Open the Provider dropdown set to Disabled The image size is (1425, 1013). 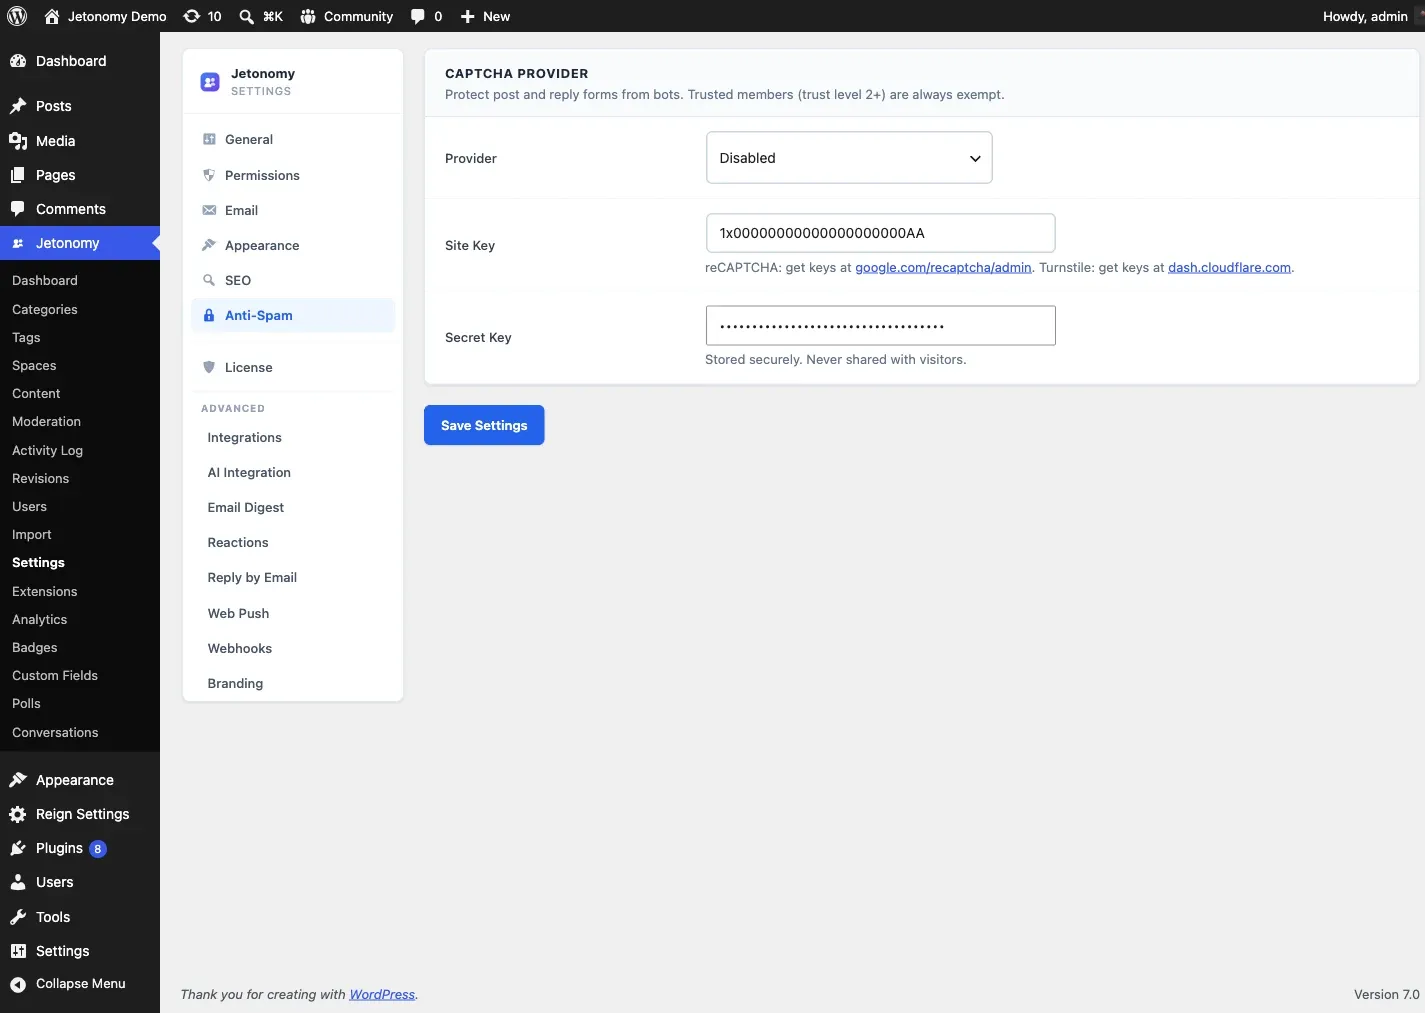tap(849, 158)
